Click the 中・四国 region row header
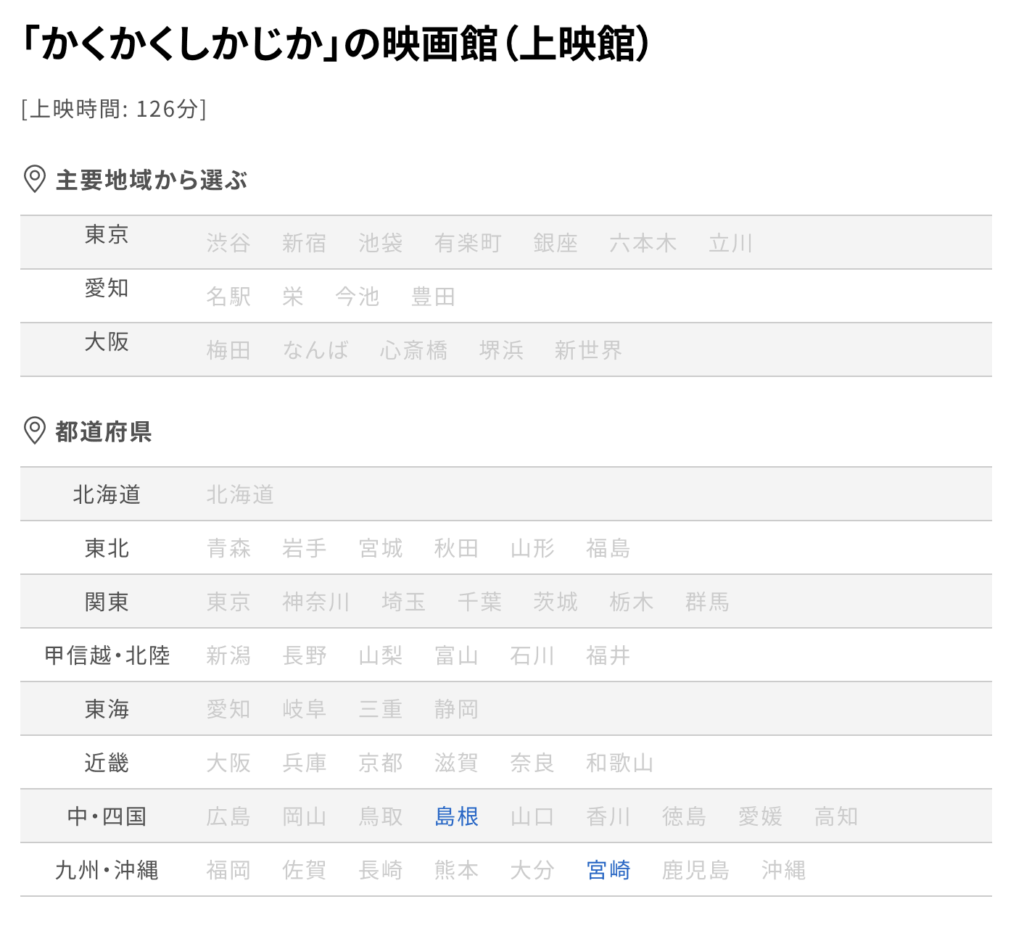 pos(106,816)
